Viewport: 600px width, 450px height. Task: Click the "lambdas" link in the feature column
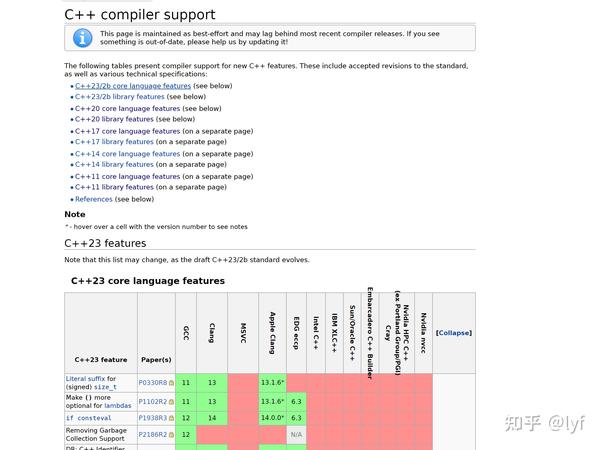coord(116,405)
